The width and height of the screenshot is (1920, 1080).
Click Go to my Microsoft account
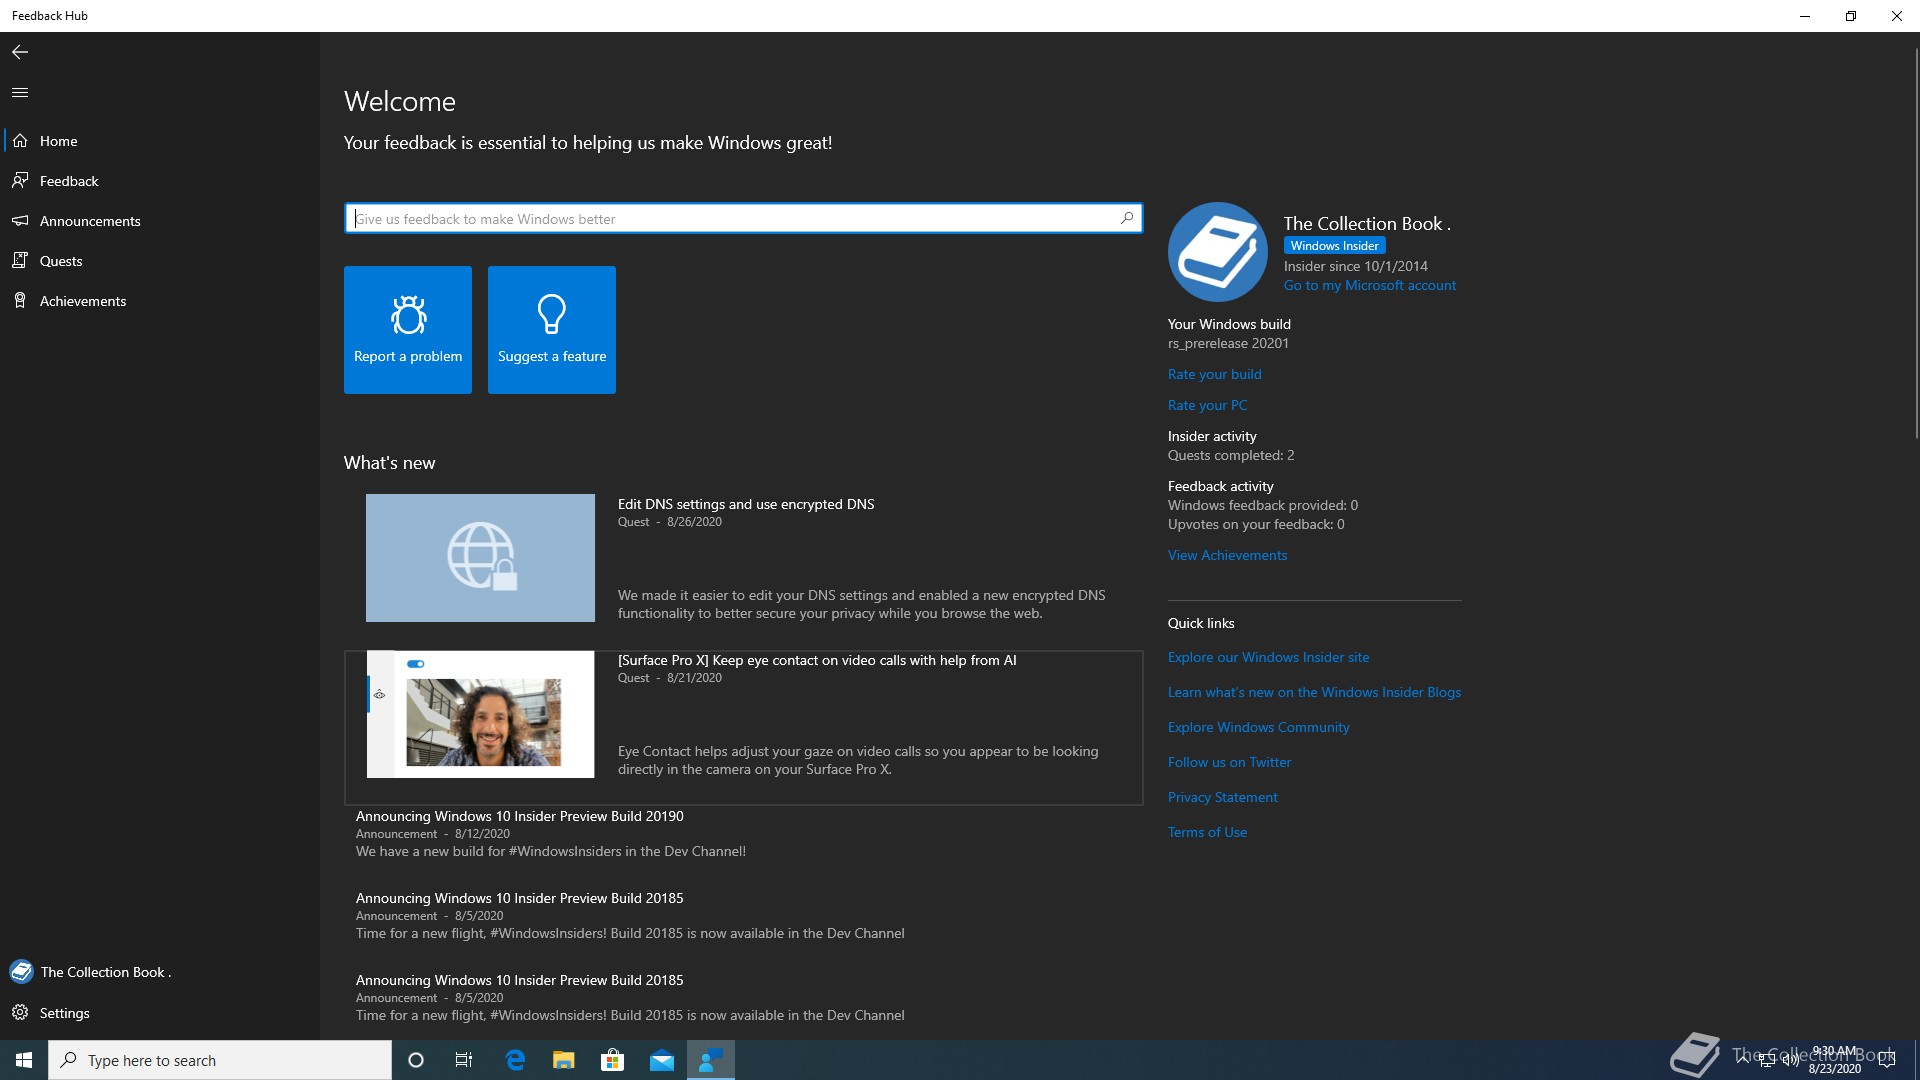[1370, 285]
